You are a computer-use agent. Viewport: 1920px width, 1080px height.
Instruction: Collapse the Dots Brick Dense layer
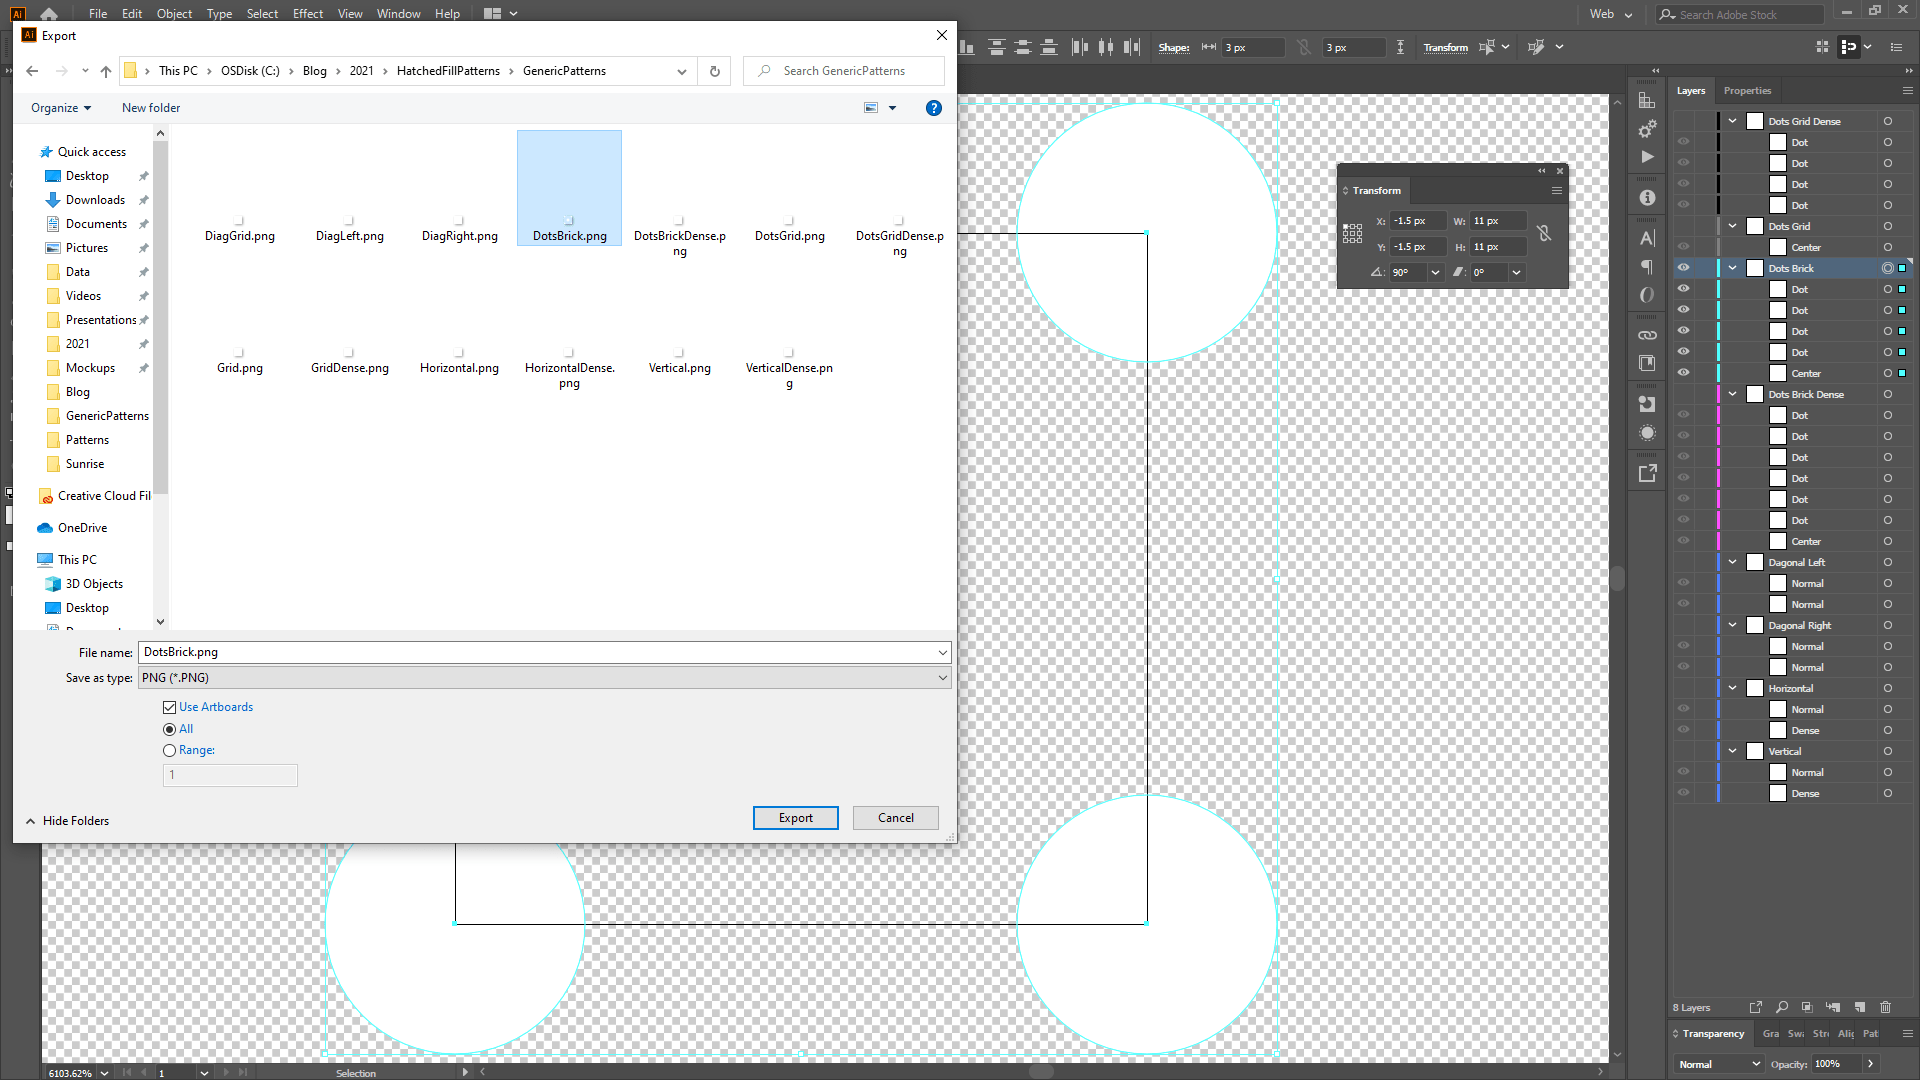[x=1733, y=394]
